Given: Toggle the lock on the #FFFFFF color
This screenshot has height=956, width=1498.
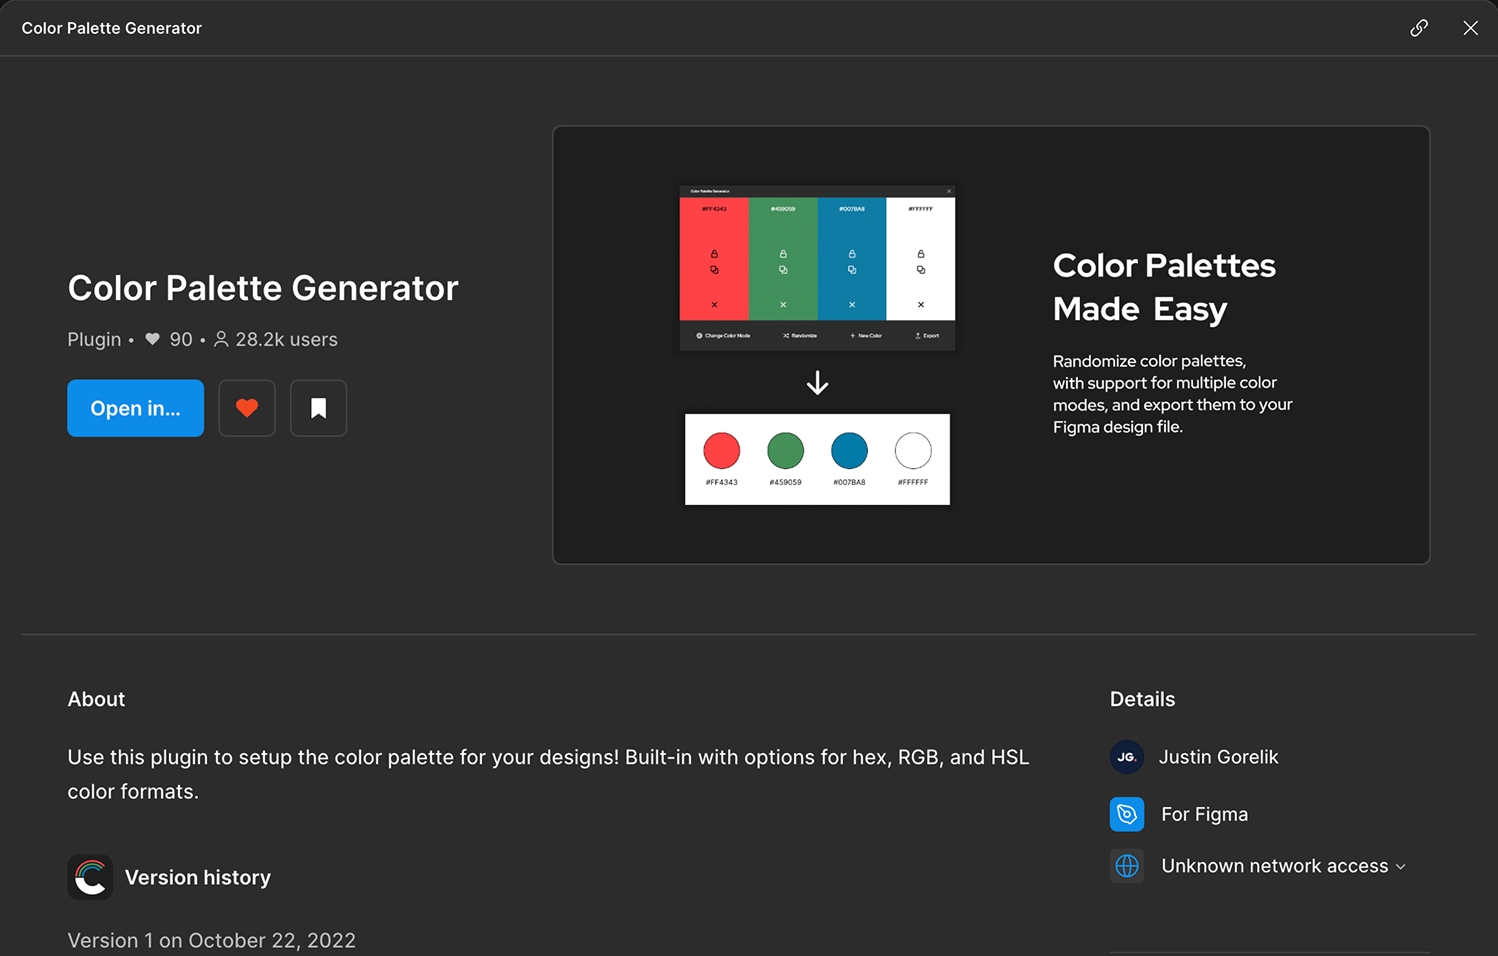Looking at the screenshot, I should 921,254.
